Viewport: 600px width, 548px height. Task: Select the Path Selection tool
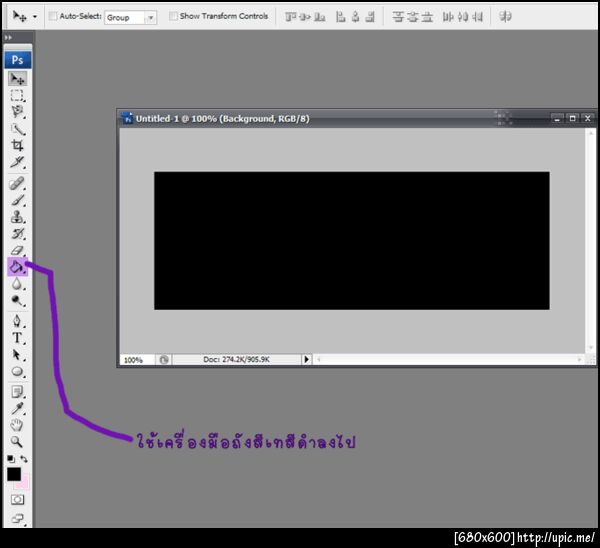coord(17,355)
